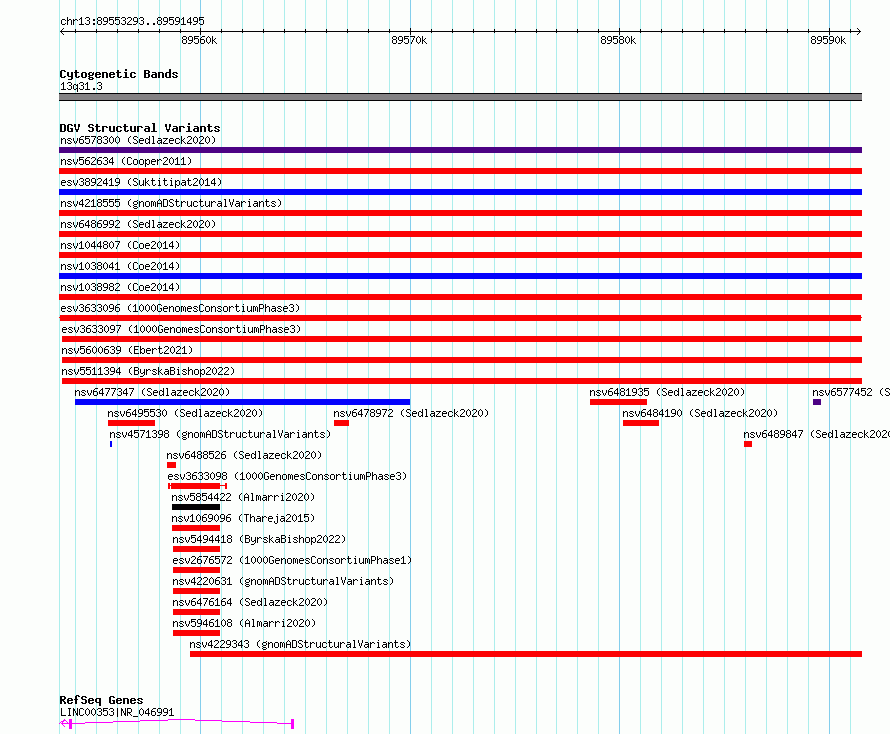Screen dimensions: 890x734
Task: Open nsv4218555 (gnomADStructuralVariants) label
Action: (x=171, y=203)
